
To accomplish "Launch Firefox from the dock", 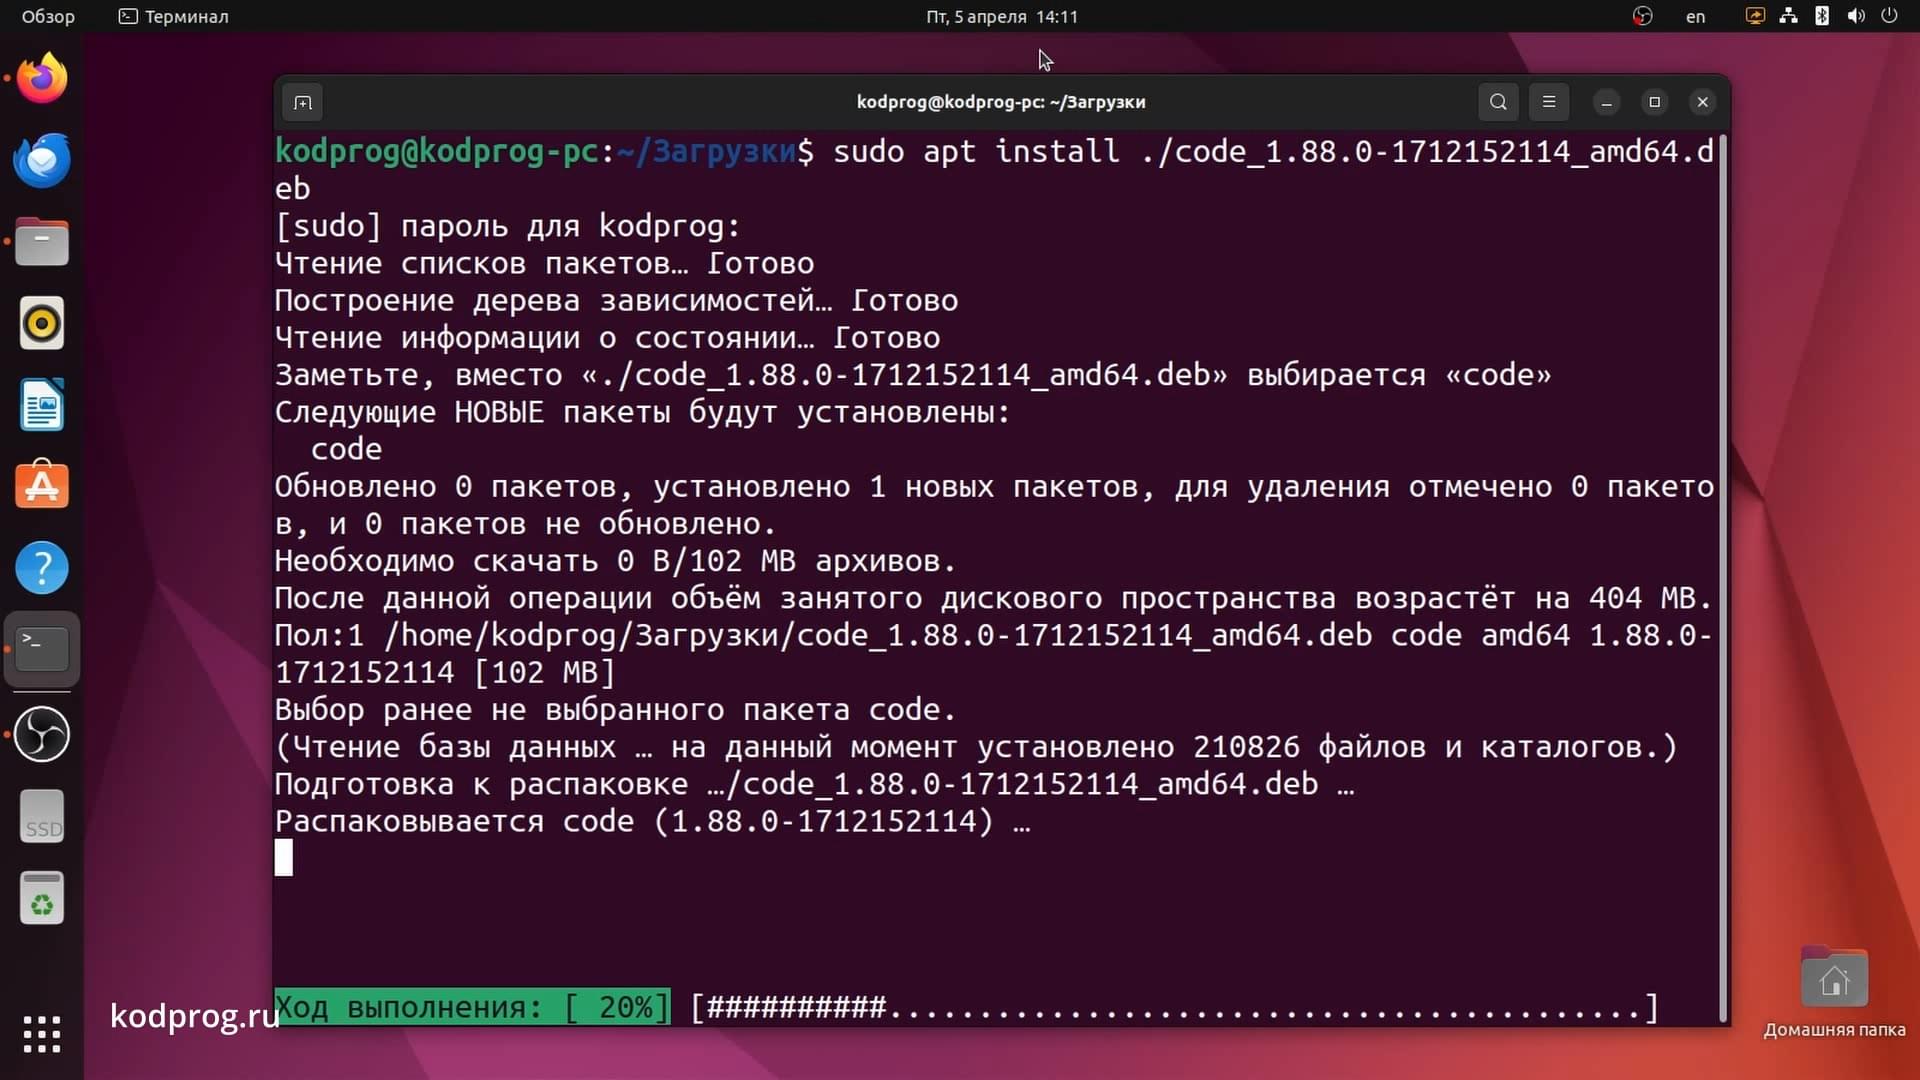I will point(42,78).
